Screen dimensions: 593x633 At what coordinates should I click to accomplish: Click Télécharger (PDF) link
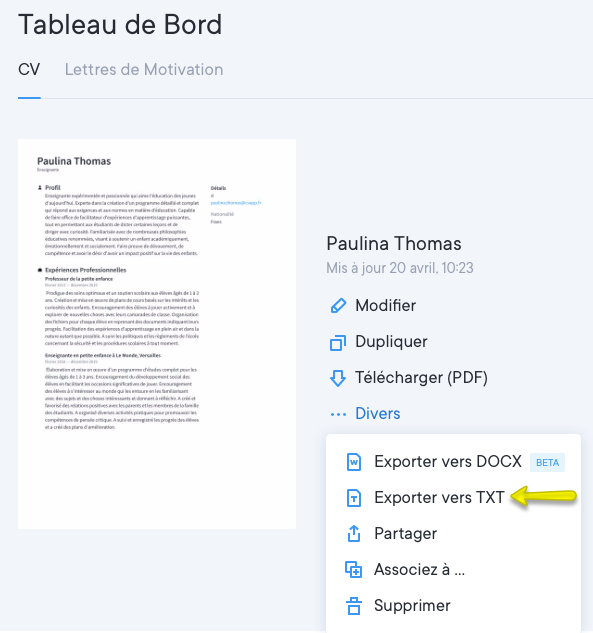[421, 378]
